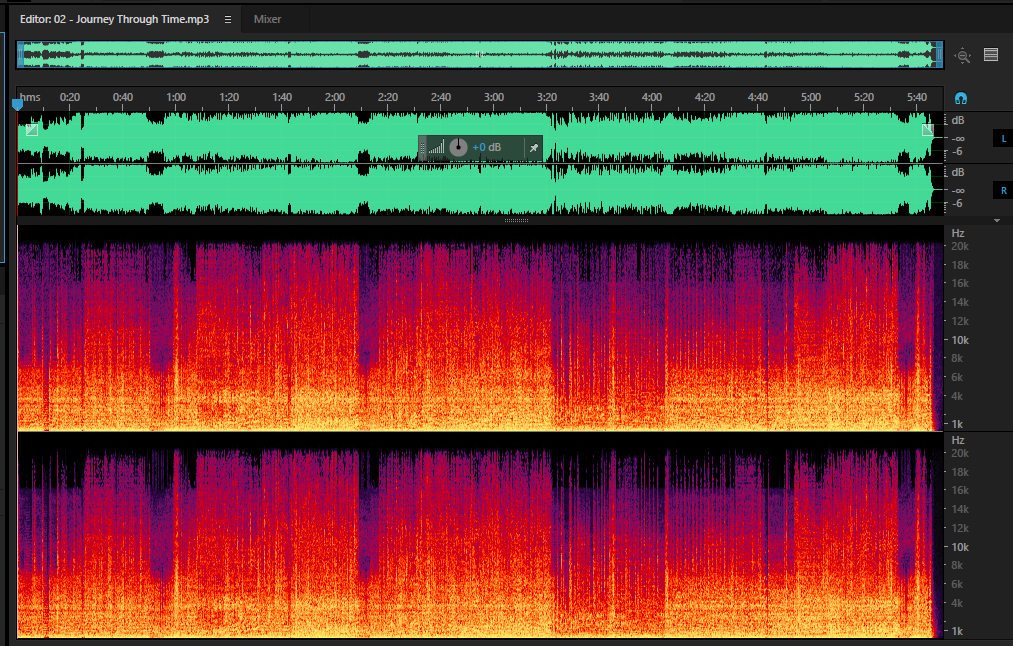The image size is (1013, 646).
Task: Expand the small arrow below R channel
Action: click(x=997, y=221)
